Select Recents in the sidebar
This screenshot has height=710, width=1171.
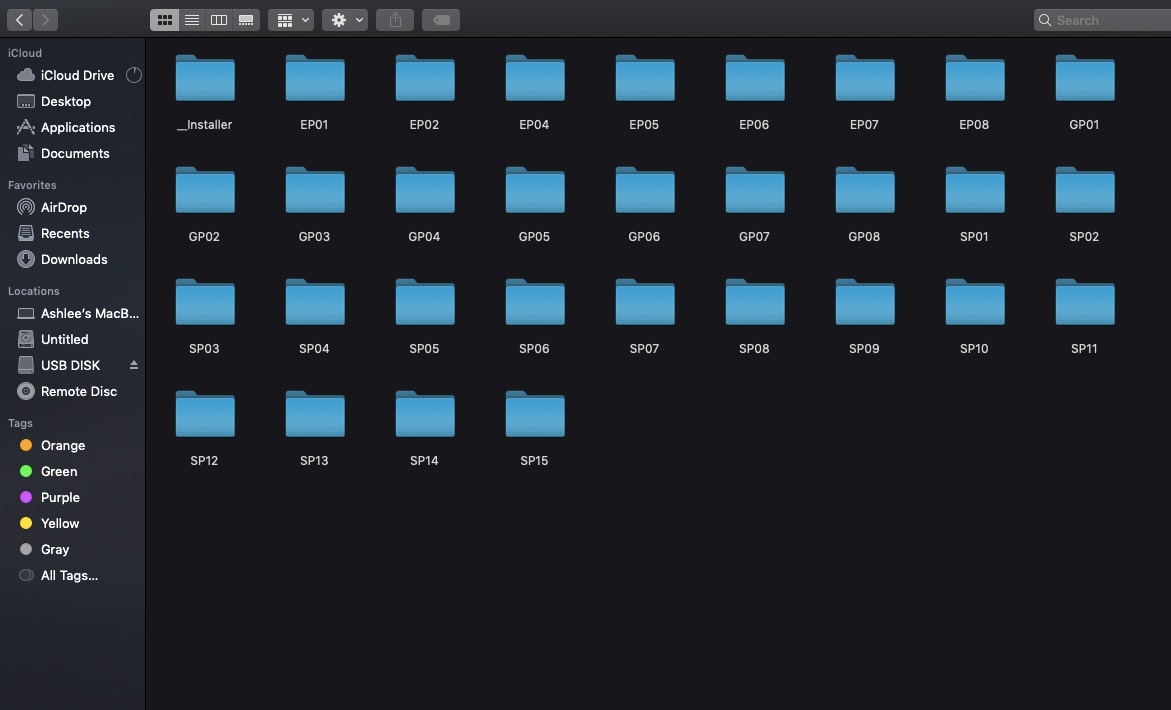65,233
